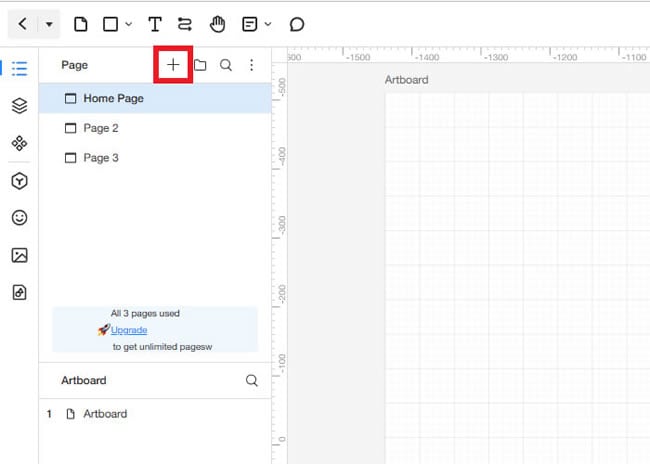
Task: Select the connector line tool
Action: (x=185, y=24)
